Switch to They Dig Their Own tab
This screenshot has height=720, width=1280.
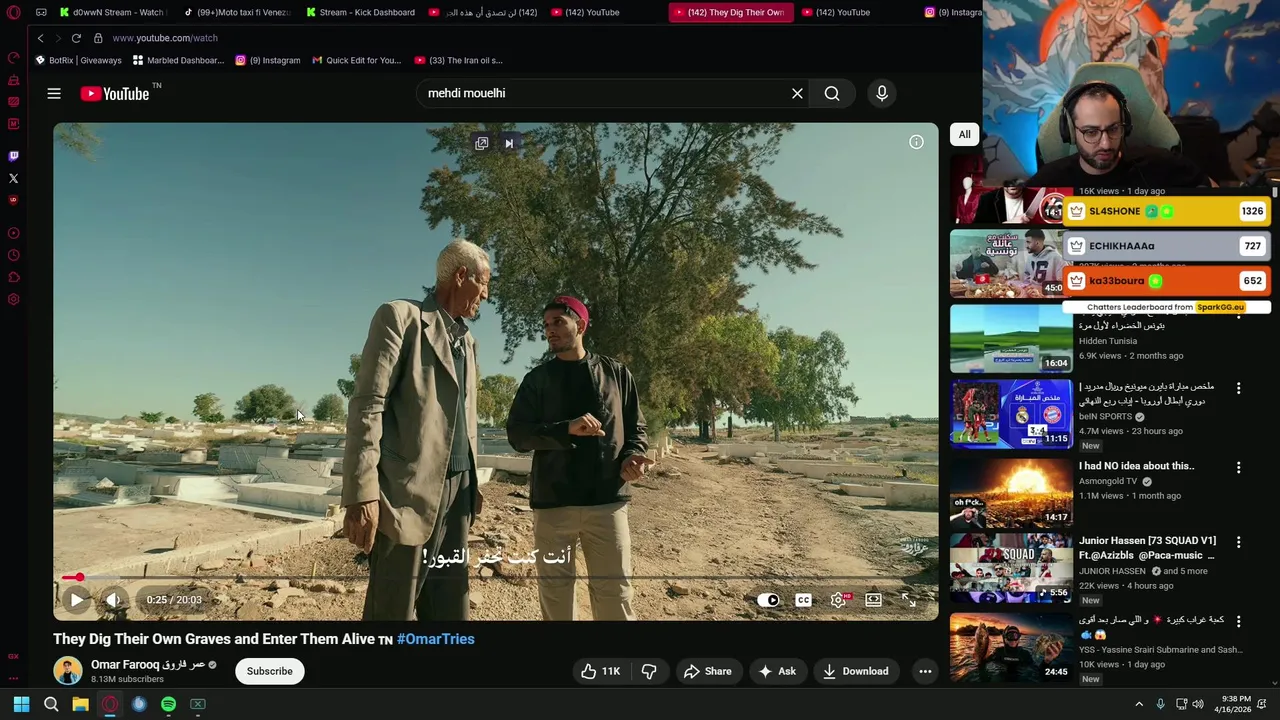point(733,12)
